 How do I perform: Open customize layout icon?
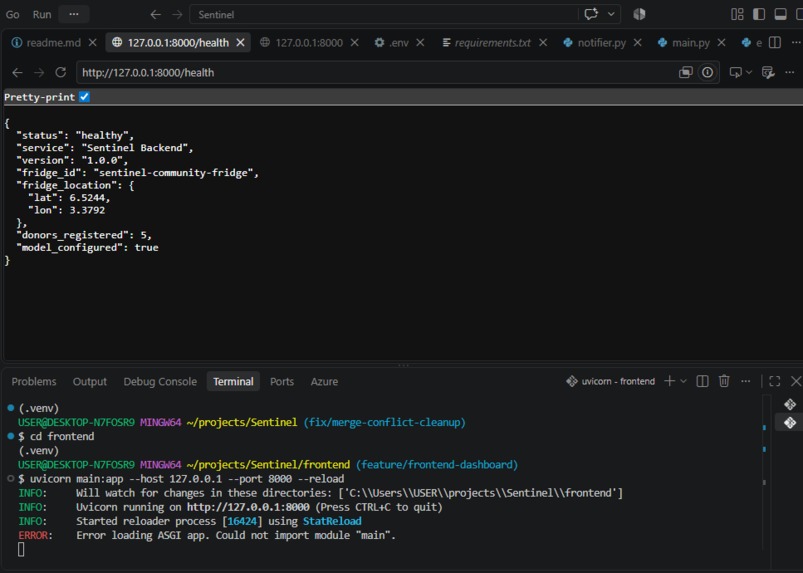pyautogui.click(x=737, y=14)
